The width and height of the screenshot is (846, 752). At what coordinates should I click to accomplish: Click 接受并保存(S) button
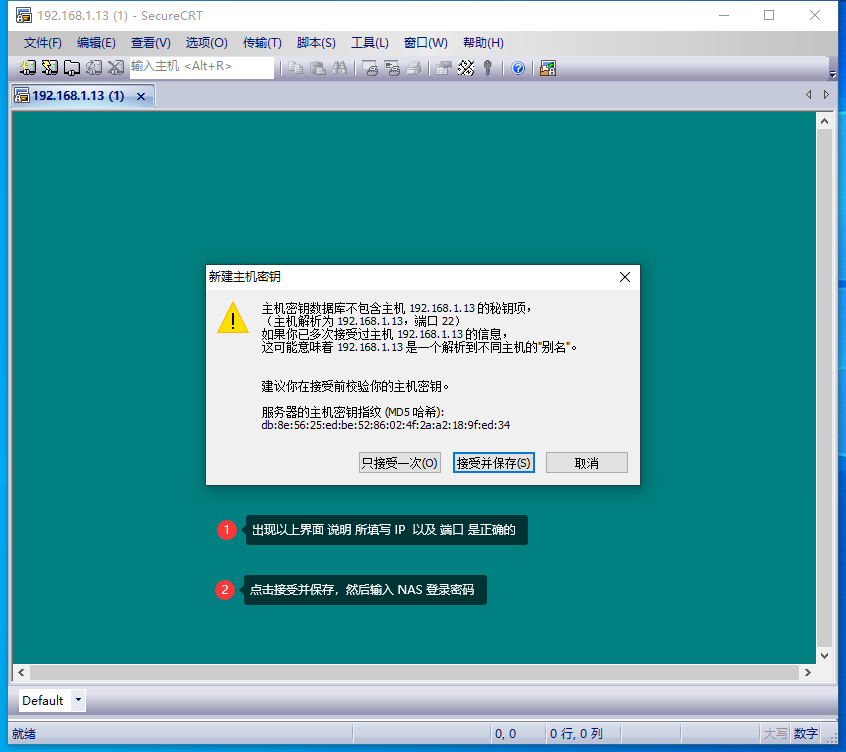tap(494, 463)
